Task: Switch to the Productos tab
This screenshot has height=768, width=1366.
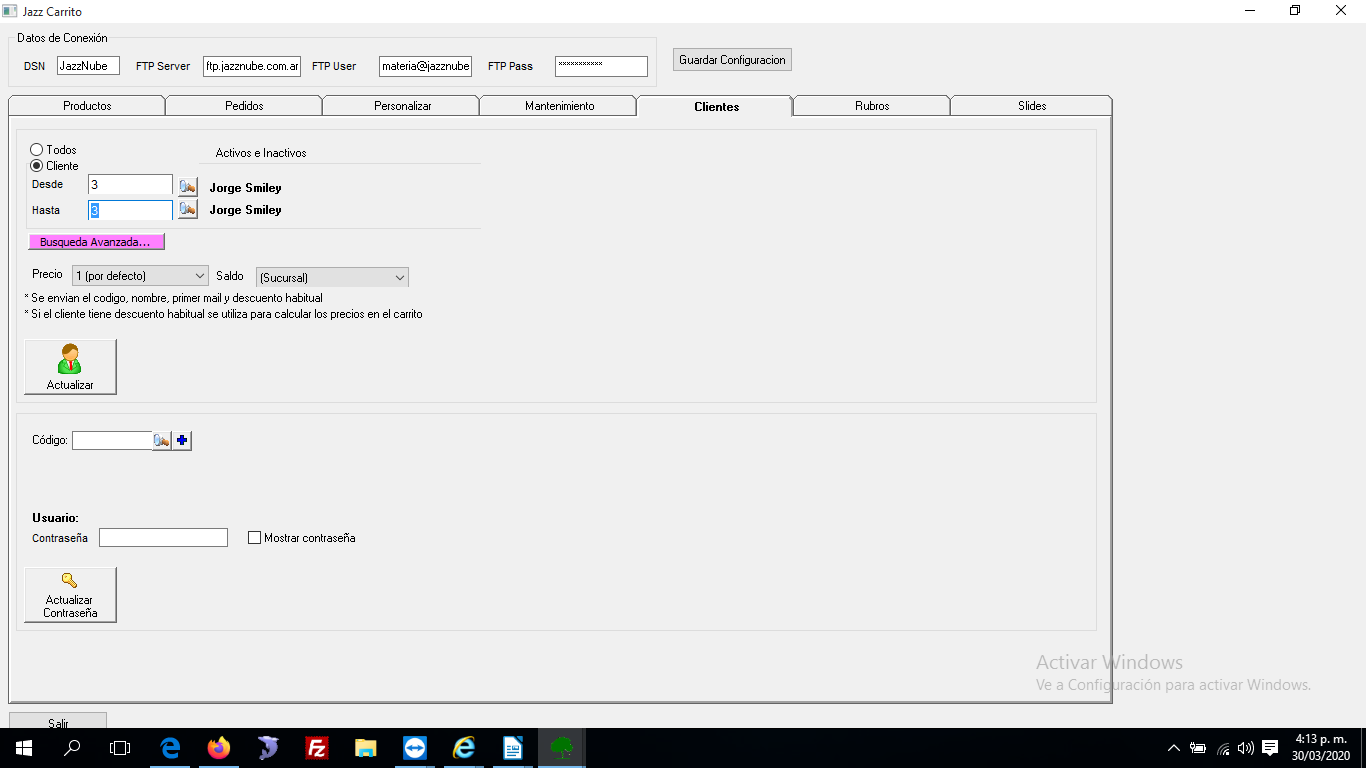Action: click(87, 106)
